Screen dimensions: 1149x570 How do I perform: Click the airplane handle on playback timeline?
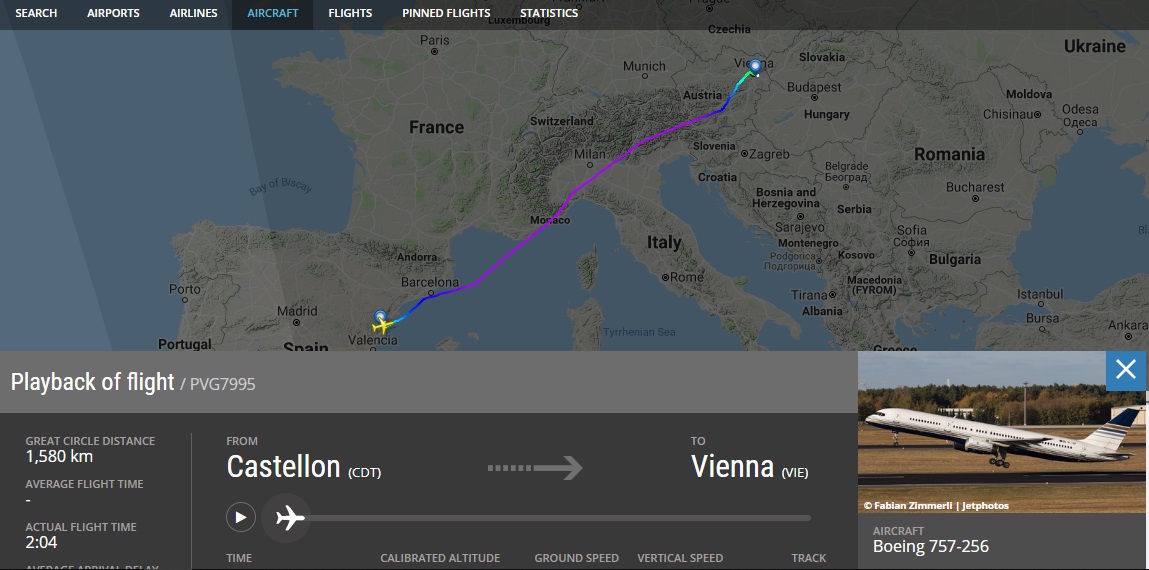pyautogui.click(x=290, y=518)
